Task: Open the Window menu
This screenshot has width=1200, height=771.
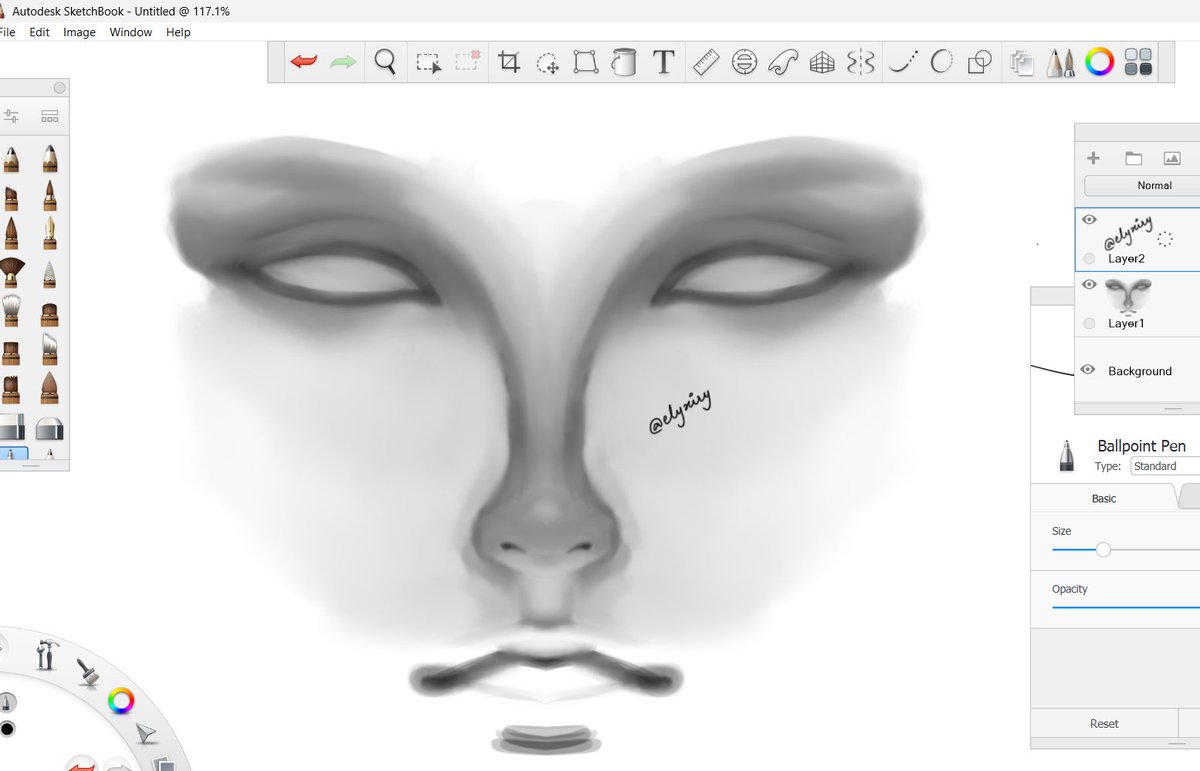Action: click(x=131, y=32)
